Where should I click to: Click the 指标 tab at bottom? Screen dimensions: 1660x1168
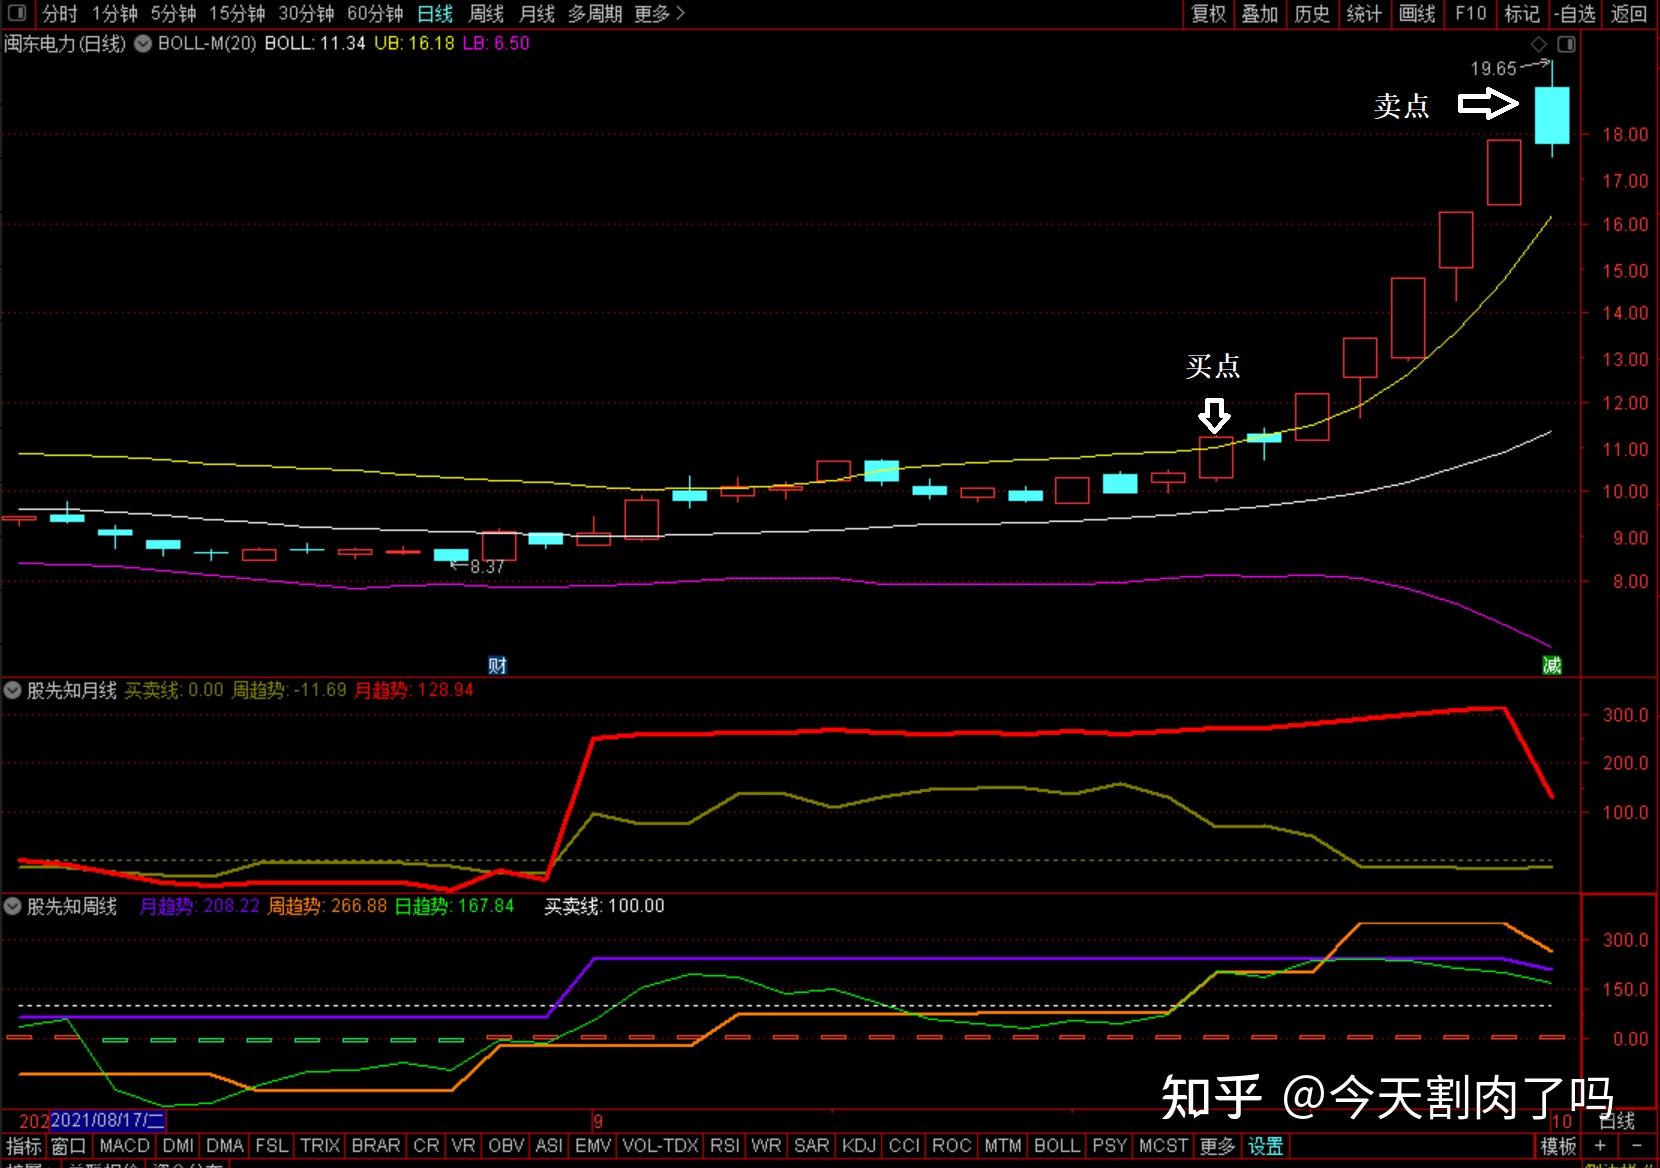click(x=24, y=1146)
